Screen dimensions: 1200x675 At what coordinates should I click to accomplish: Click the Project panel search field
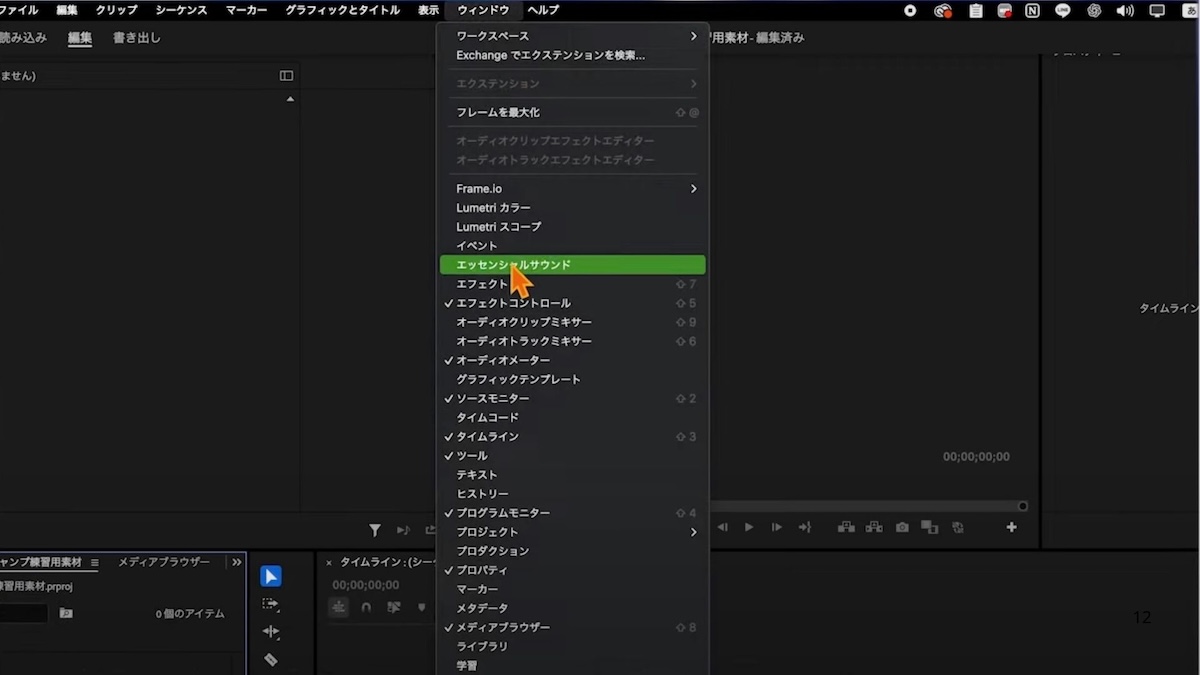[22, 613]
